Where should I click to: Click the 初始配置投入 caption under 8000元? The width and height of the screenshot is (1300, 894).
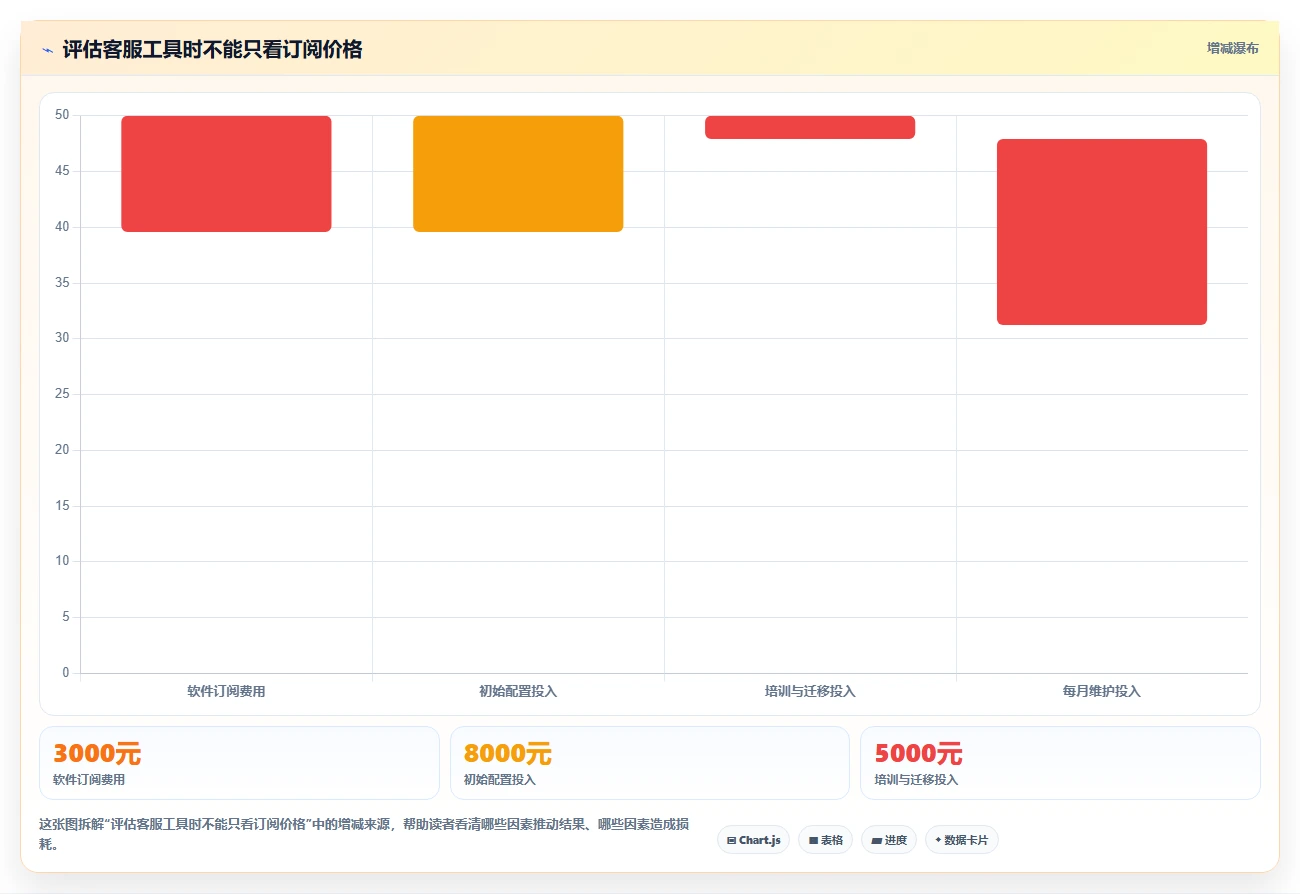500,780
